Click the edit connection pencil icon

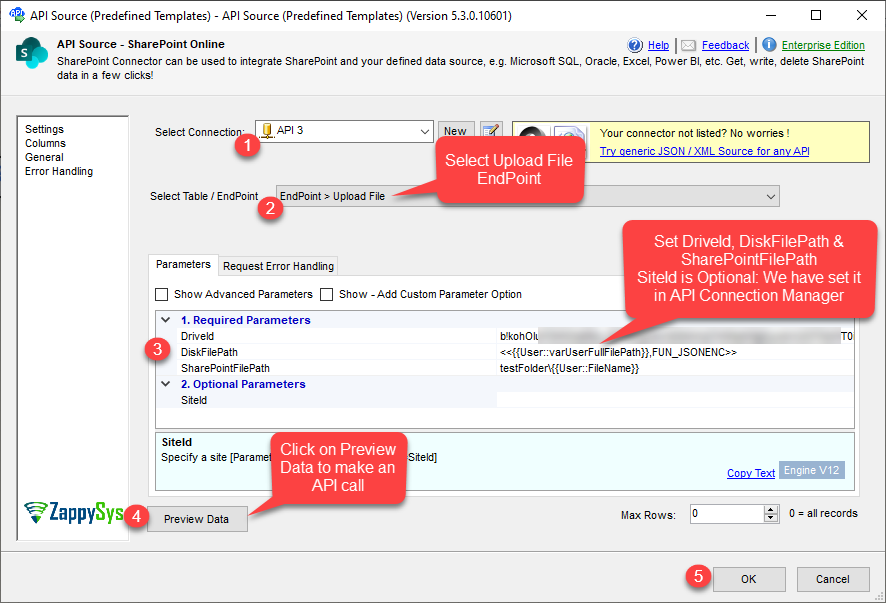[491, 131]
